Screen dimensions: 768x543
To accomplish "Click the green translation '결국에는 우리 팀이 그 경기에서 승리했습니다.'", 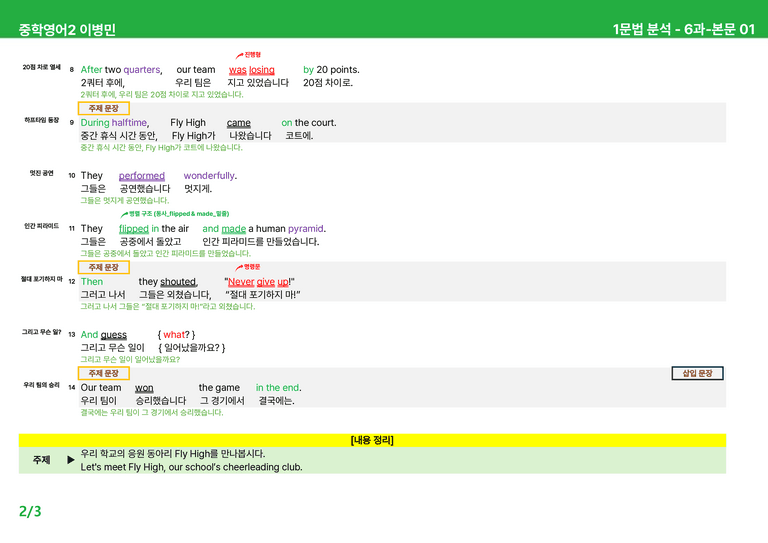I will (152, 412).
